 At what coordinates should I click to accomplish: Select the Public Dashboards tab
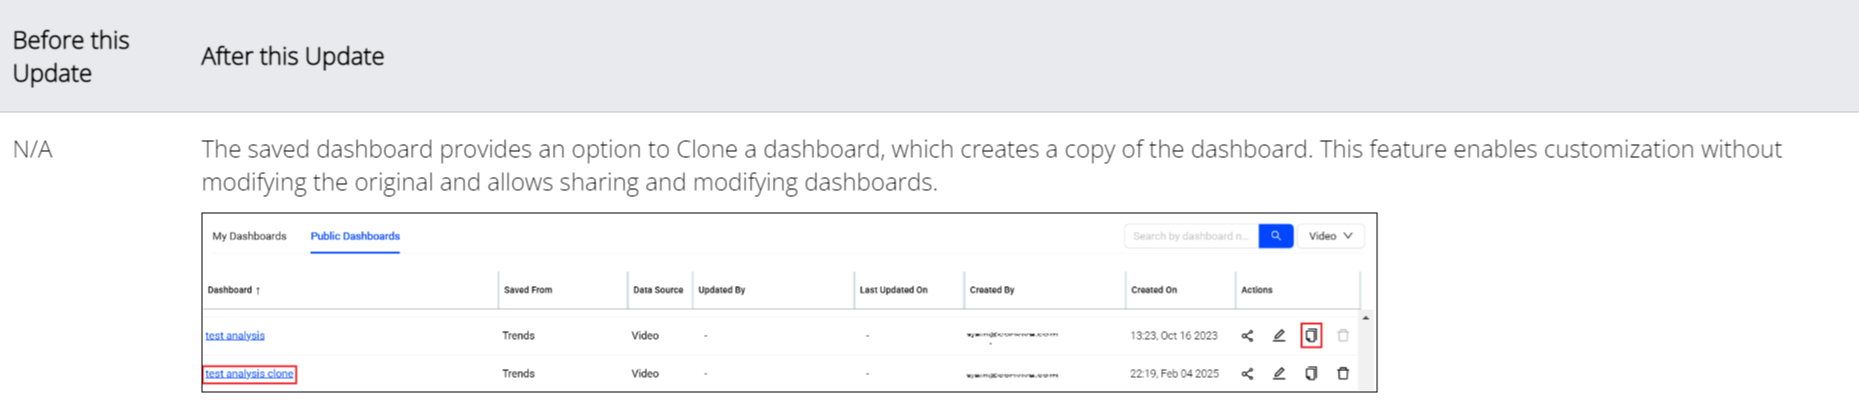(x=355, y=236)
